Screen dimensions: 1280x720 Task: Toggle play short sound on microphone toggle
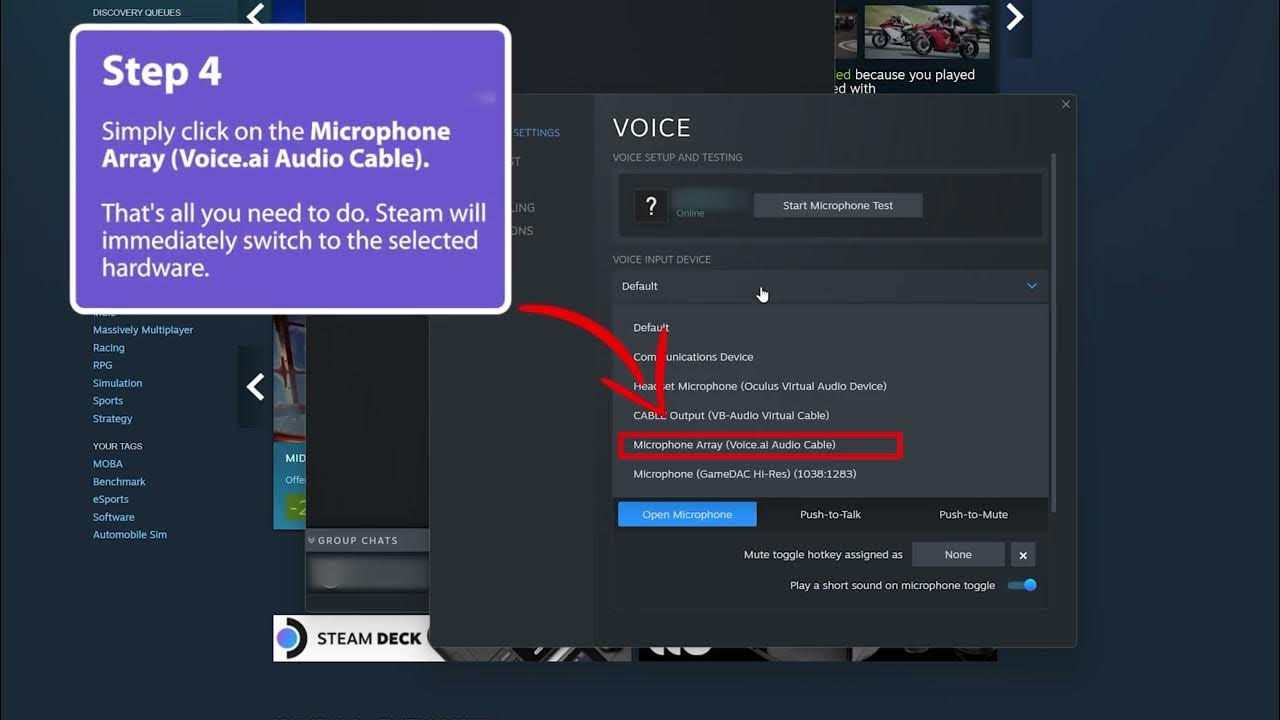1022,585
